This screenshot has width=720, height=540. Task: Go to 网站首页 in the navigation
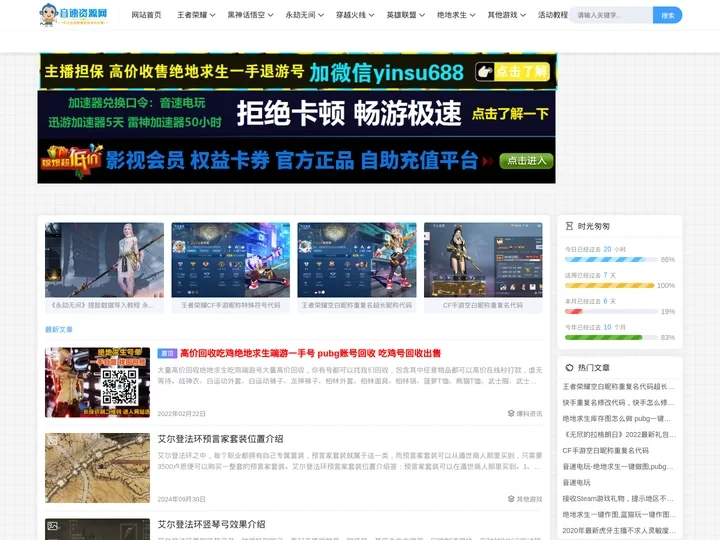tap(146, 15)
